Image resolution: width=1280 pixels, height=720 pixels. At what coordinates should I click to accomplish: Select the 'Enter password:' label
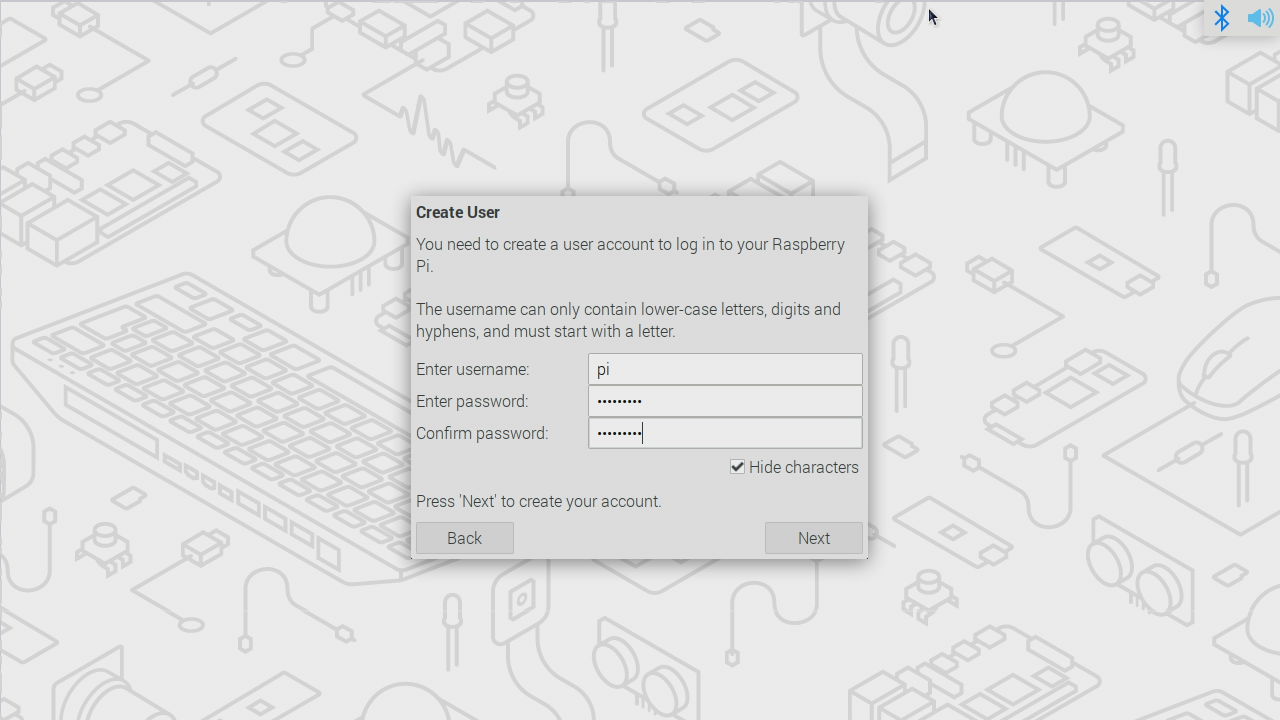472,401
